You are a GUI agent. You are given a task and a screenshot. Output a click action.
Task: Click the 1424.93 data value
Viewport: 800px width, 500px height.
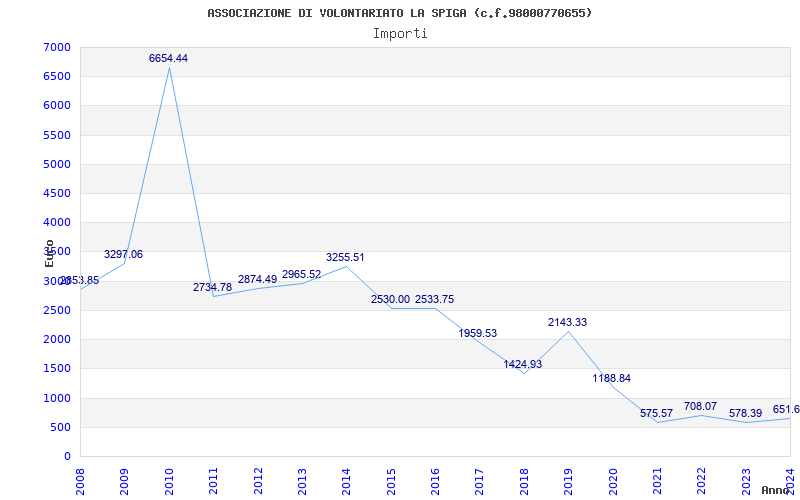[x=522, y=364]
